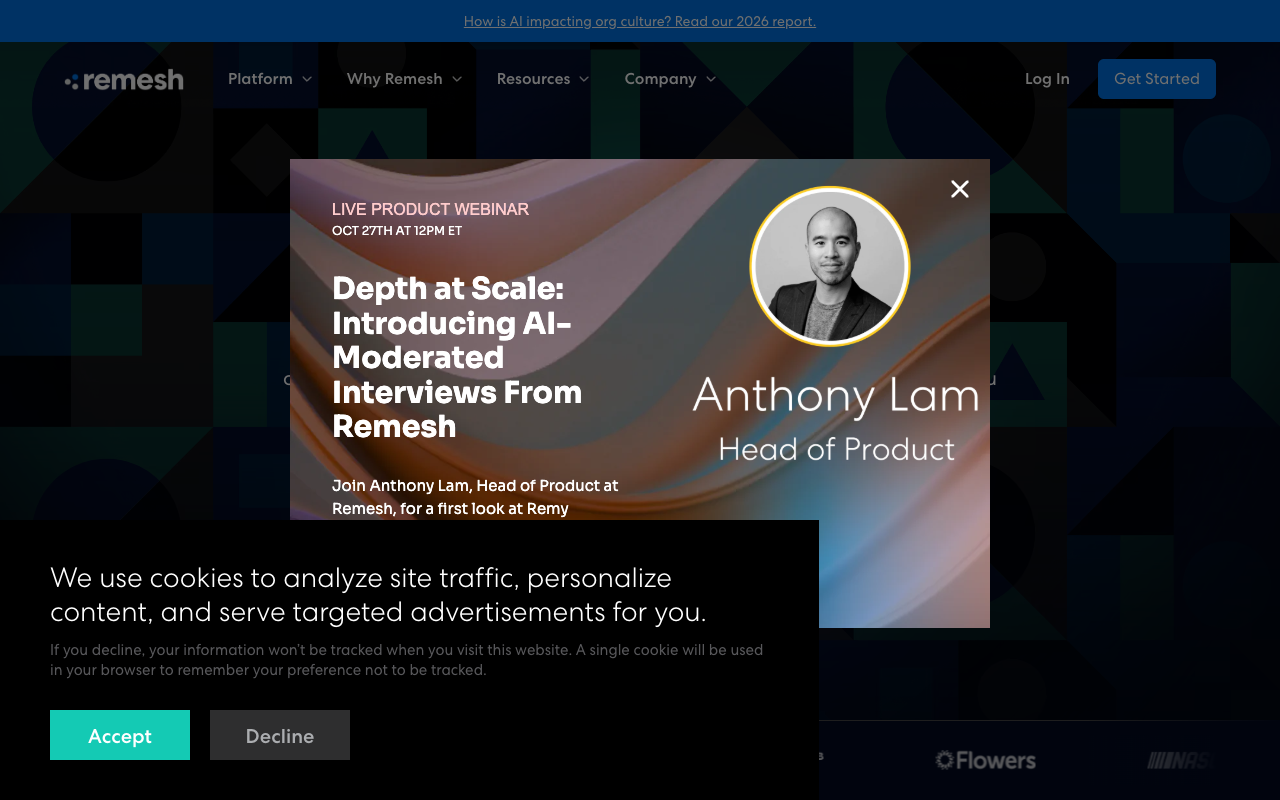Expand the Resources dropdown chevron

(x=584, y=79)
